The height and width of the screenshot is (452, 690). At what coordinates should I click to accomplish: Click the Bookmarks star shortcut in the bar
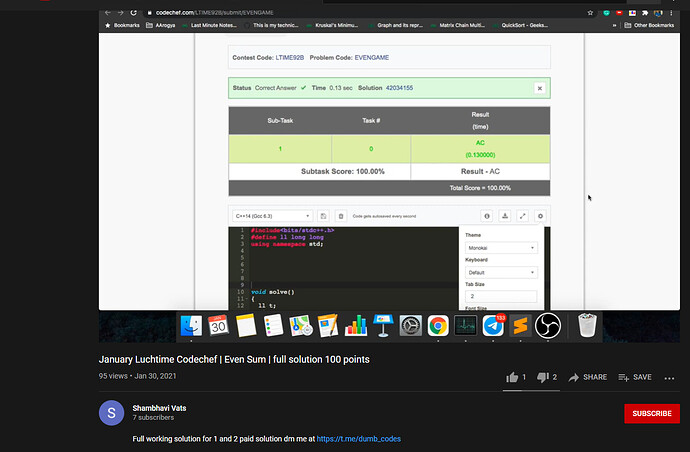click(122, 26)
